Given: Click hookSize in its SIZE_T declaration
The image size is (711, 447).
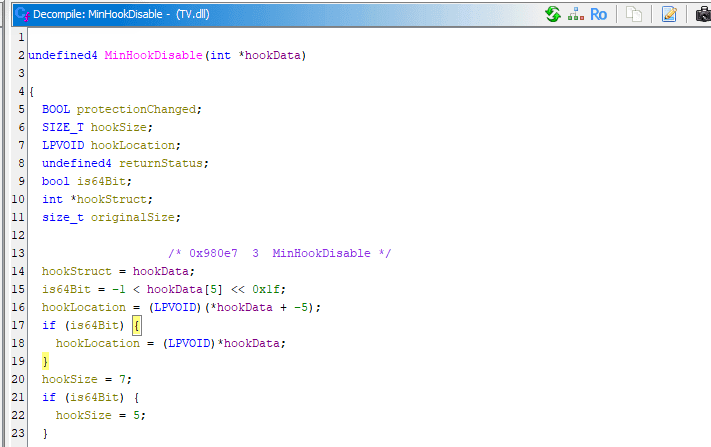Looking at the screenshot, I should (119, 127).
